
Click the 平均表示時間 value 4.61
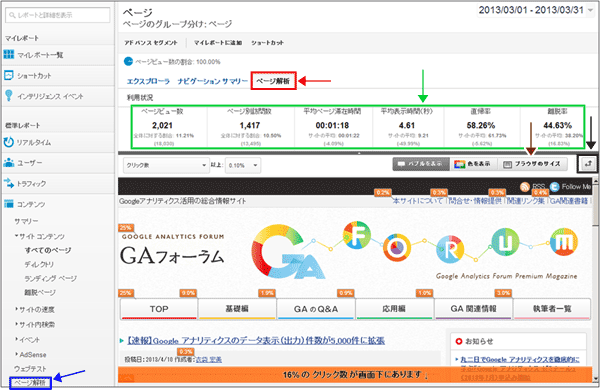point(406,125)
